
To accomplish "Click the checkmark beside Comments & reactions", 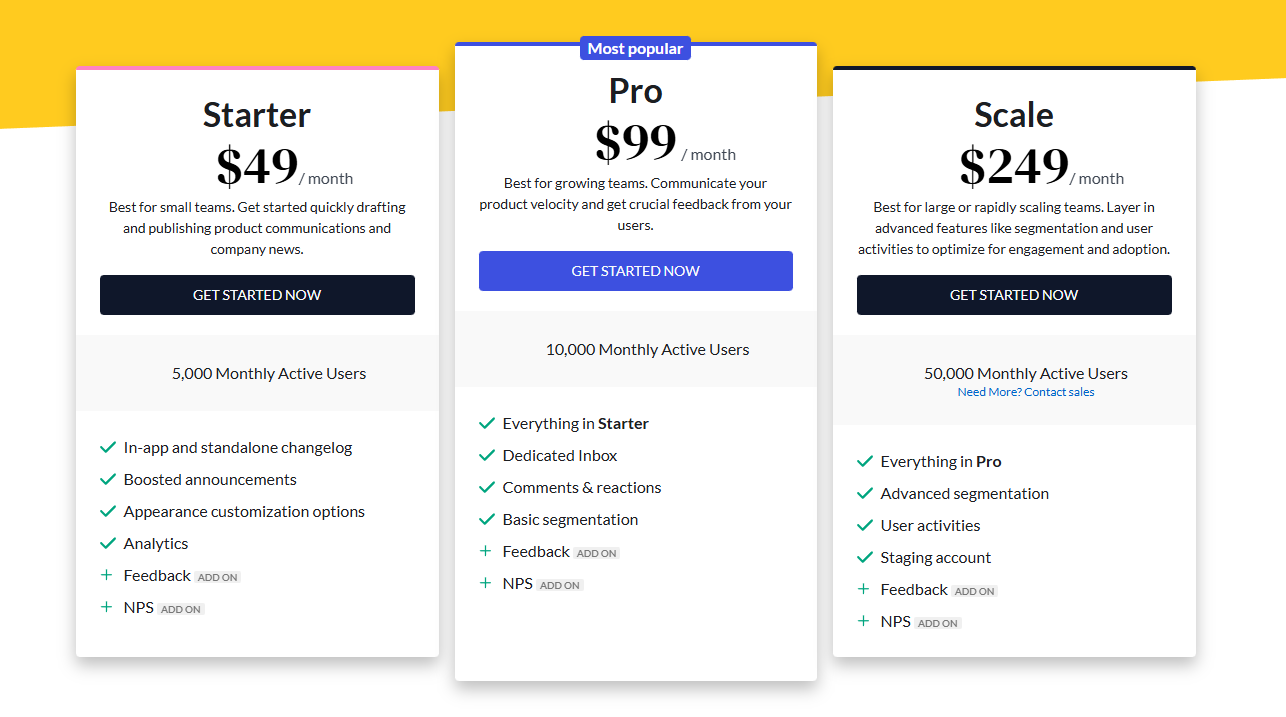I will (487, 487).
